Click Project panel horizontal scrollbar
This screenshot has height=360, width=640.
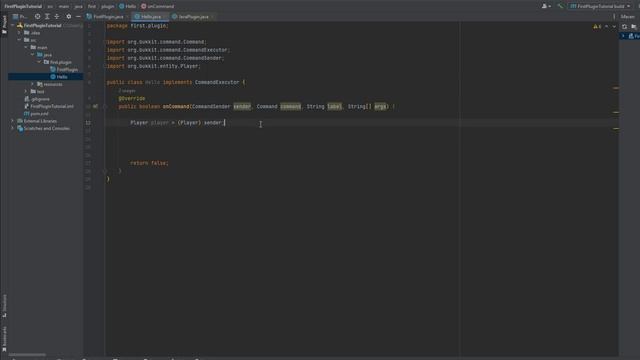click(x=27, y=355)
